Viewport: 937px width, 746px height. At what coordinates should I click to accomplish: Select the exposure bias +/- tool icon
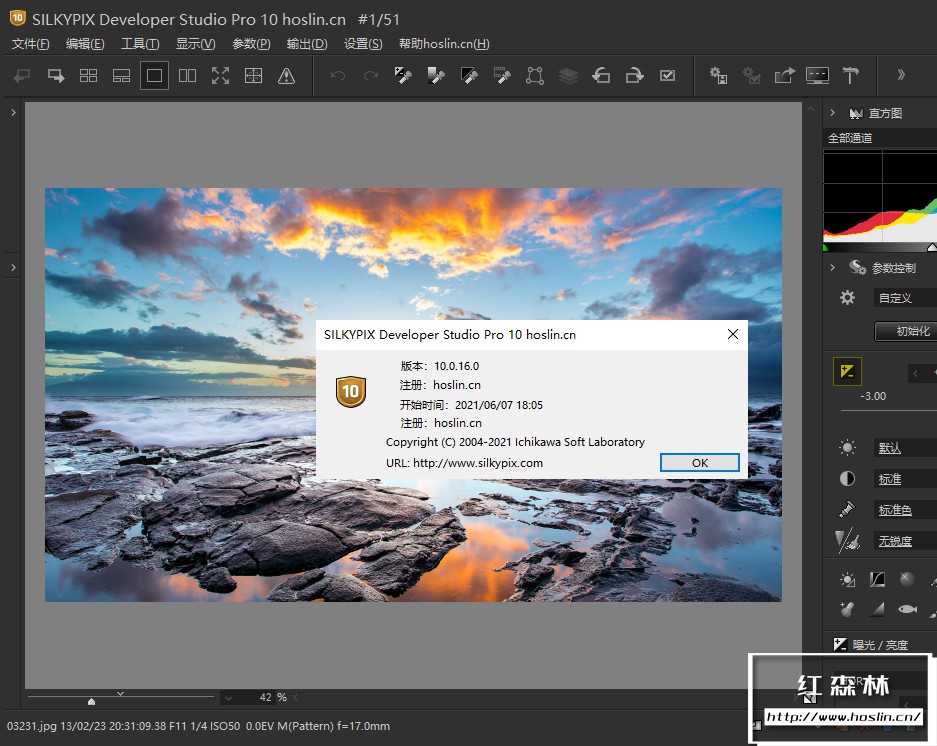[847, 371]
